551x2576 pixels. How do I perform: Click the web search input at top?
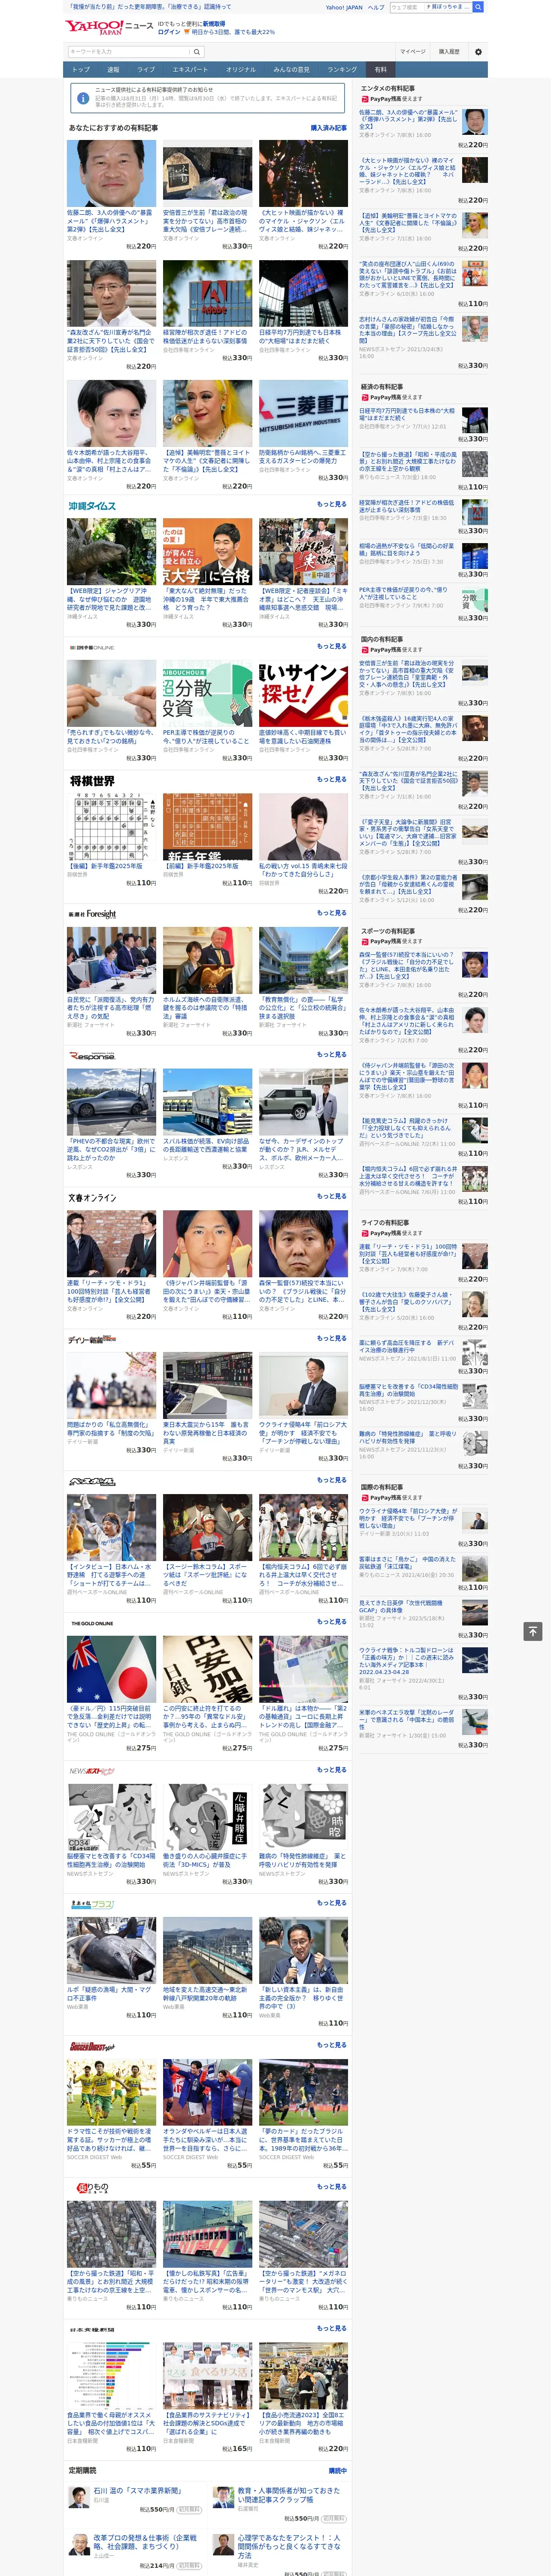tap(407, 7)
